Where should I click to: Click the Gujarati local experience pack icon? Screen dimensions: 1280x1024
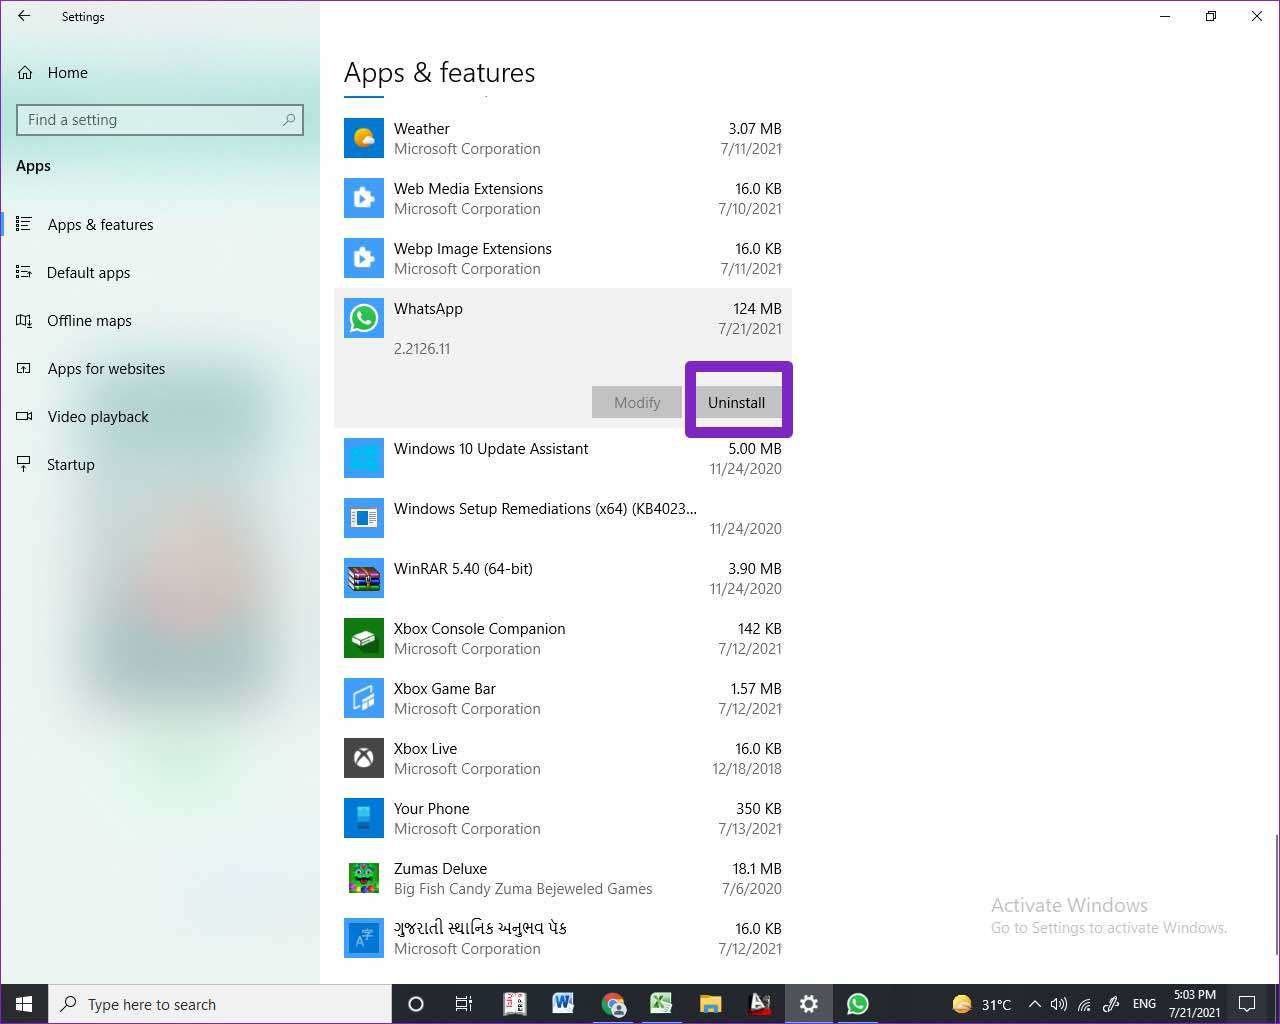click(x=364, y=938)
